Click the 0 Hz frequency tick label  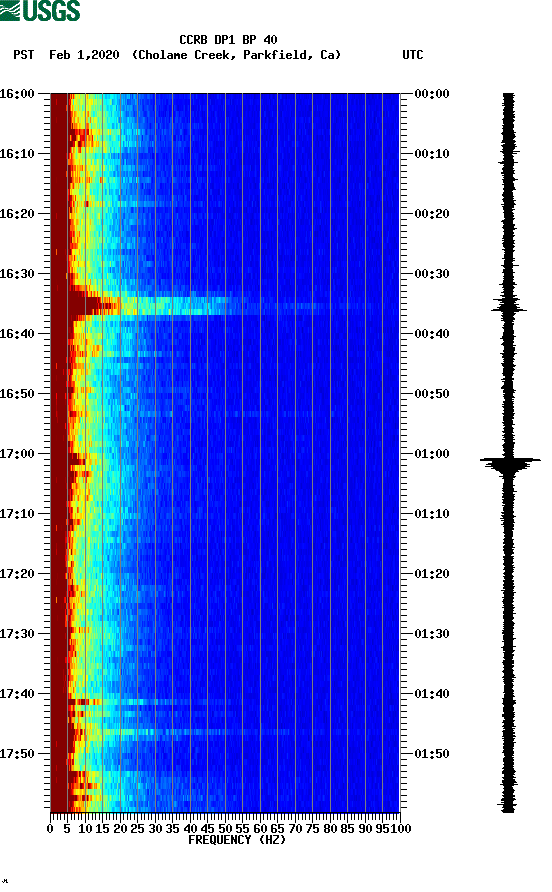(x=50, y=829)
